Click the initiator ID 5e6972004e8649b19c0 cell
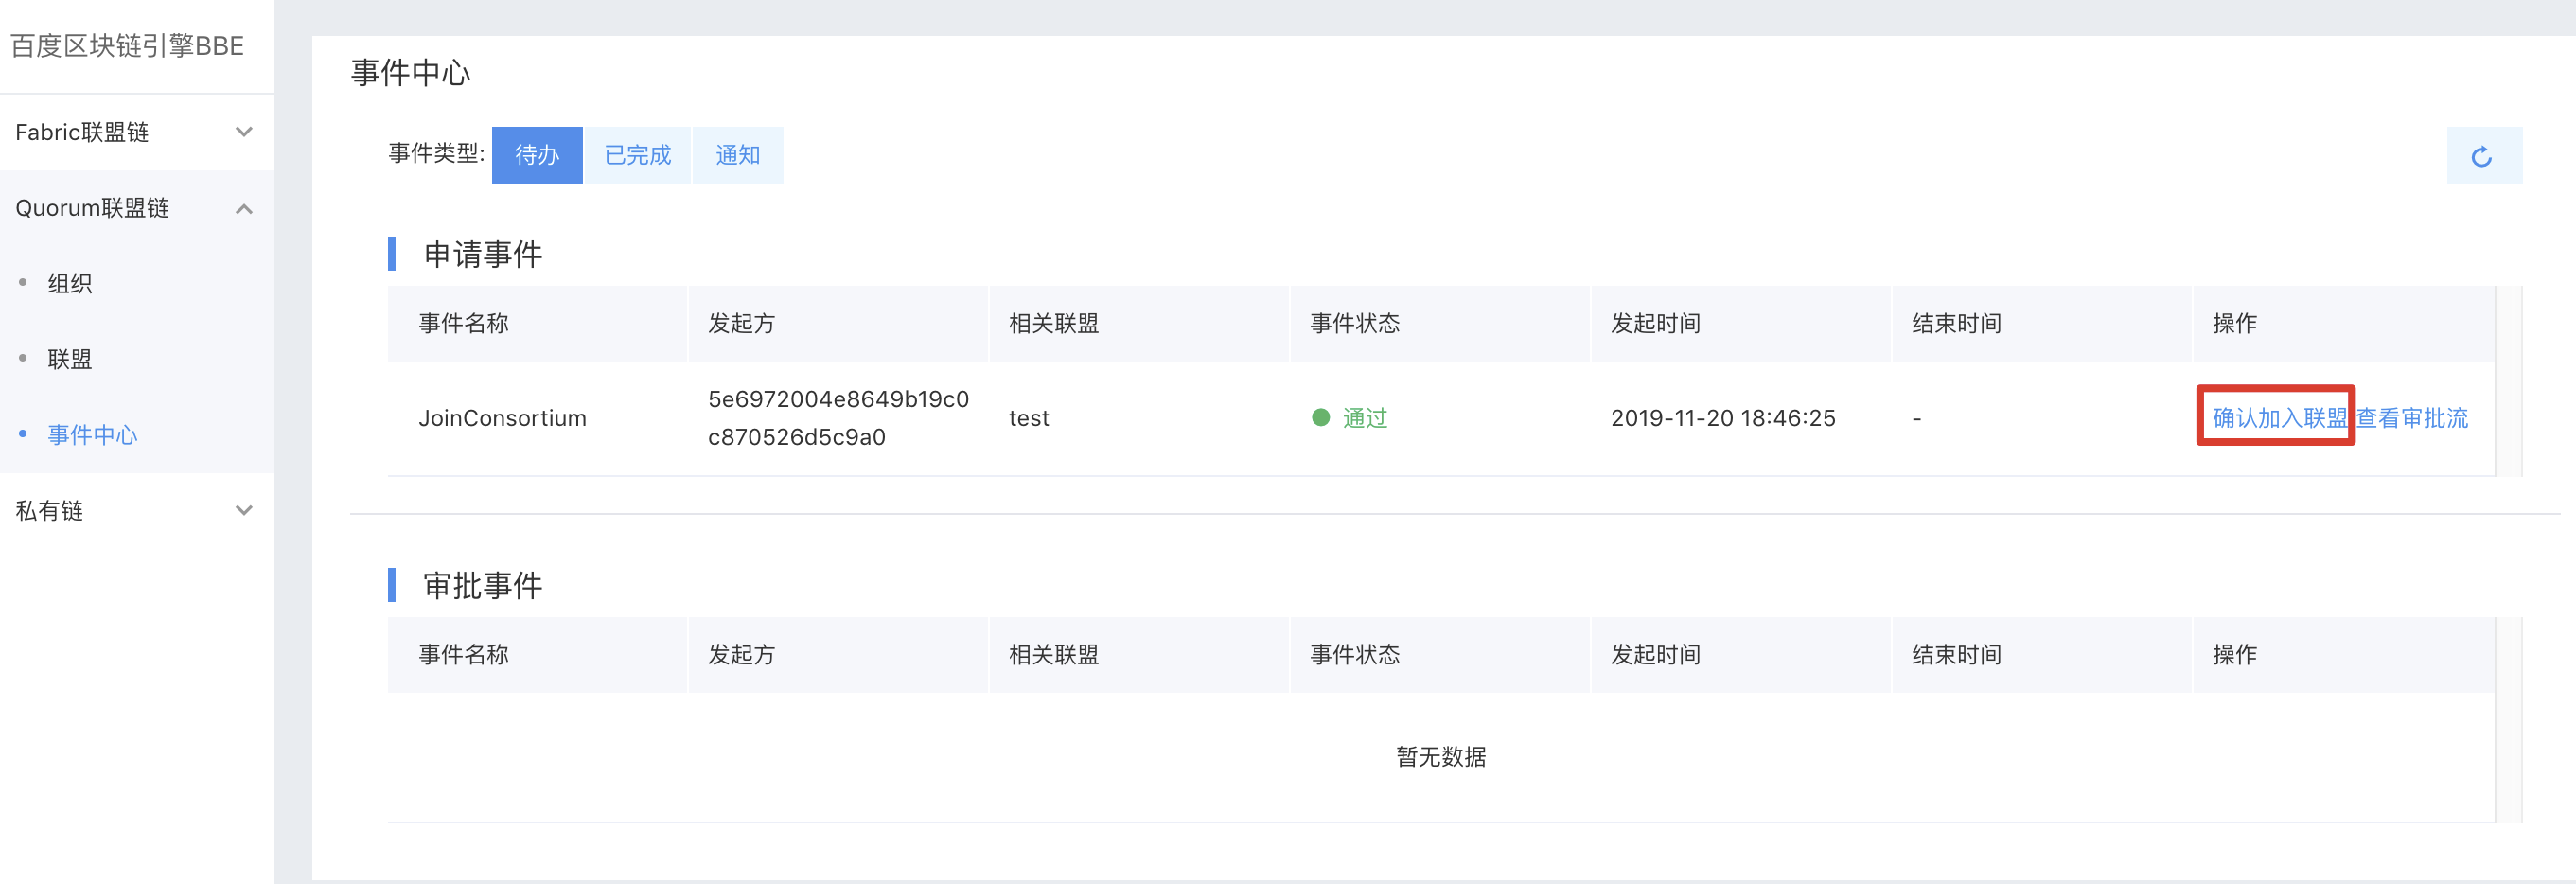The image size is (2576, 884). pos(838,418)
